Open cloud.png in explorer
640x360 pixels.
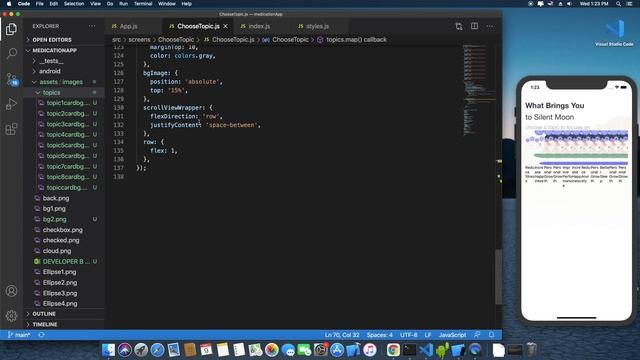[57, 251]
